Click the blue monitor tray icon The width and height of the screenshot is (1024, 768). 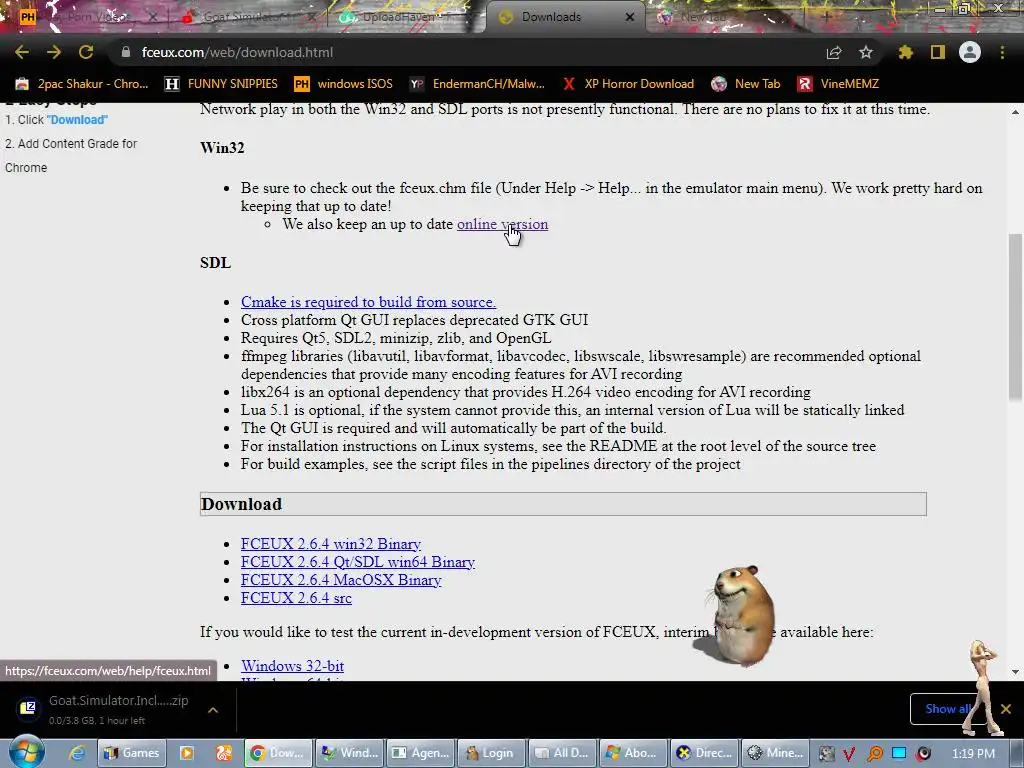899,754
